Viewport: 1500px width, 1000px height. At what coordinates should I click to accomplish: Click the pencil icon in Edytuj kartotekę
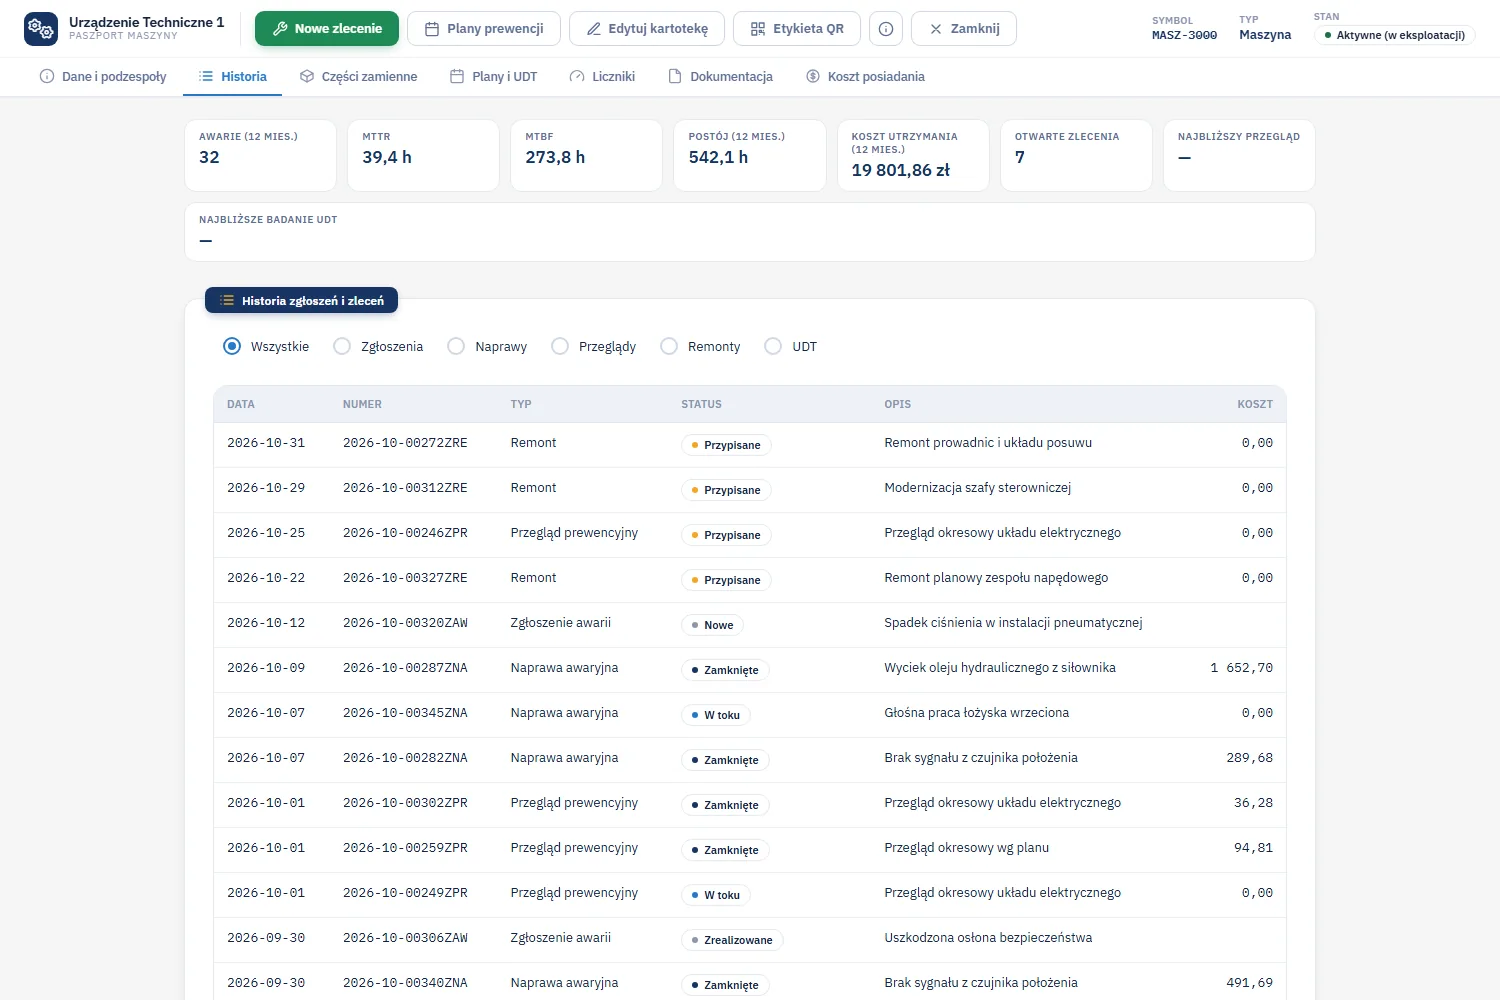click(x=594, y=29)
